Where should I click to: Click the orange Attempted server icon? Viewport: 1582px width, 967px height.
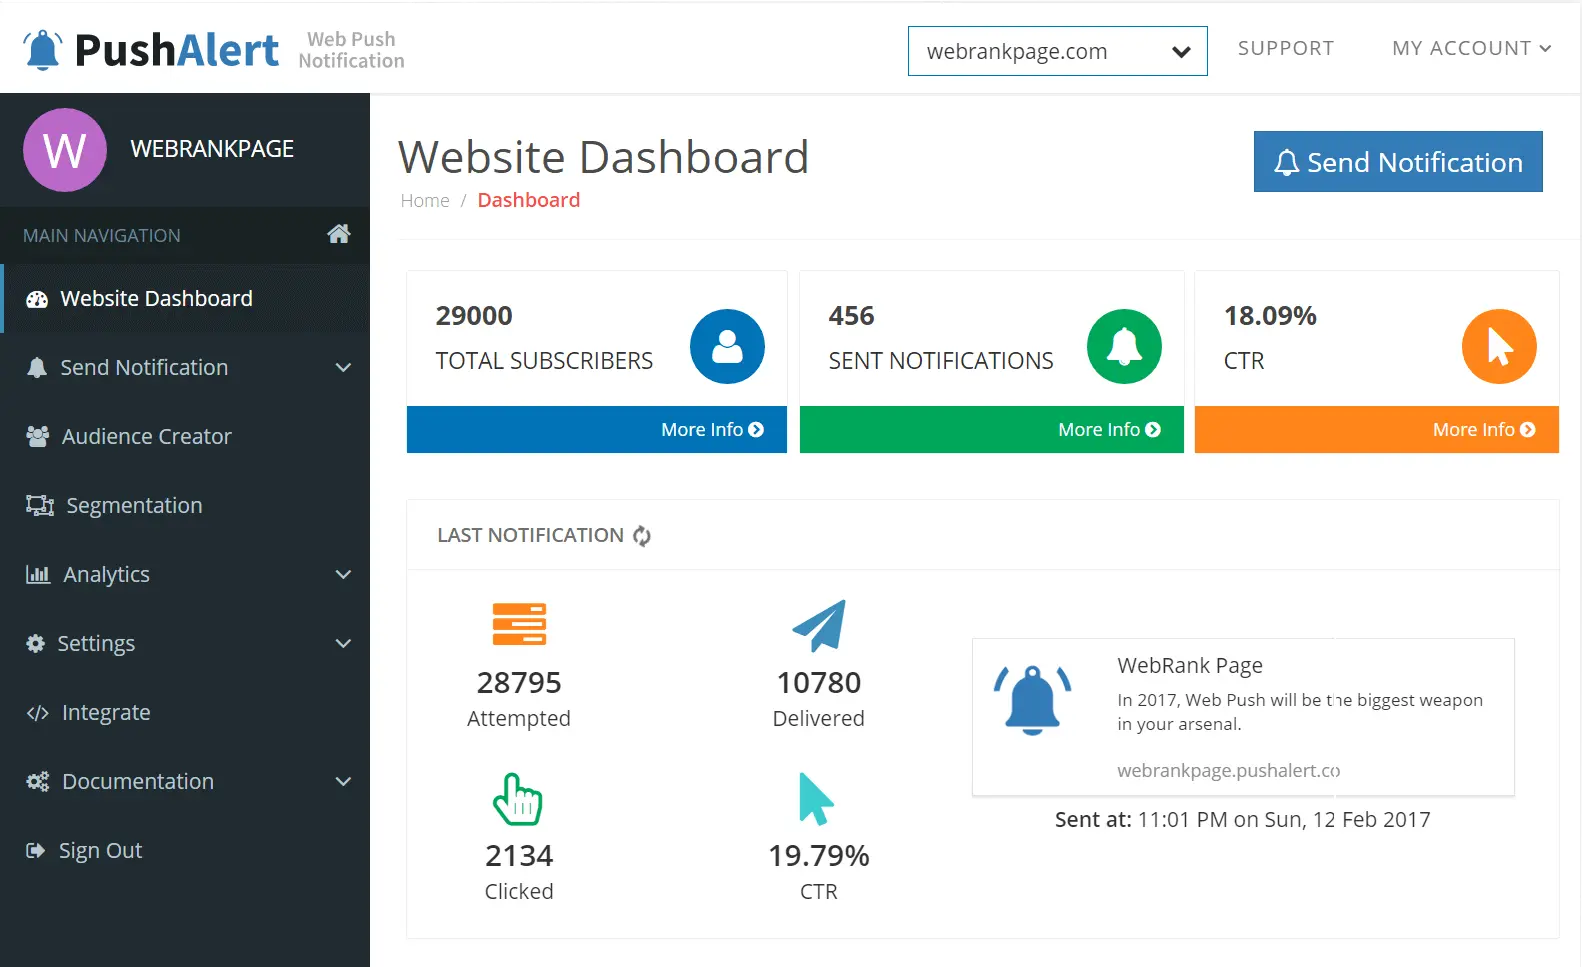[x=519, y=624]
